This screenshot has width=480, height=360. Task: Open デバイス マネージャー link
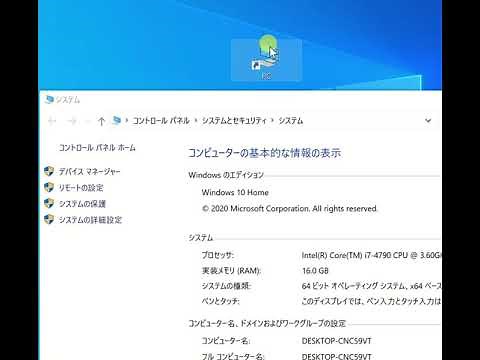[x=89, y=172]
